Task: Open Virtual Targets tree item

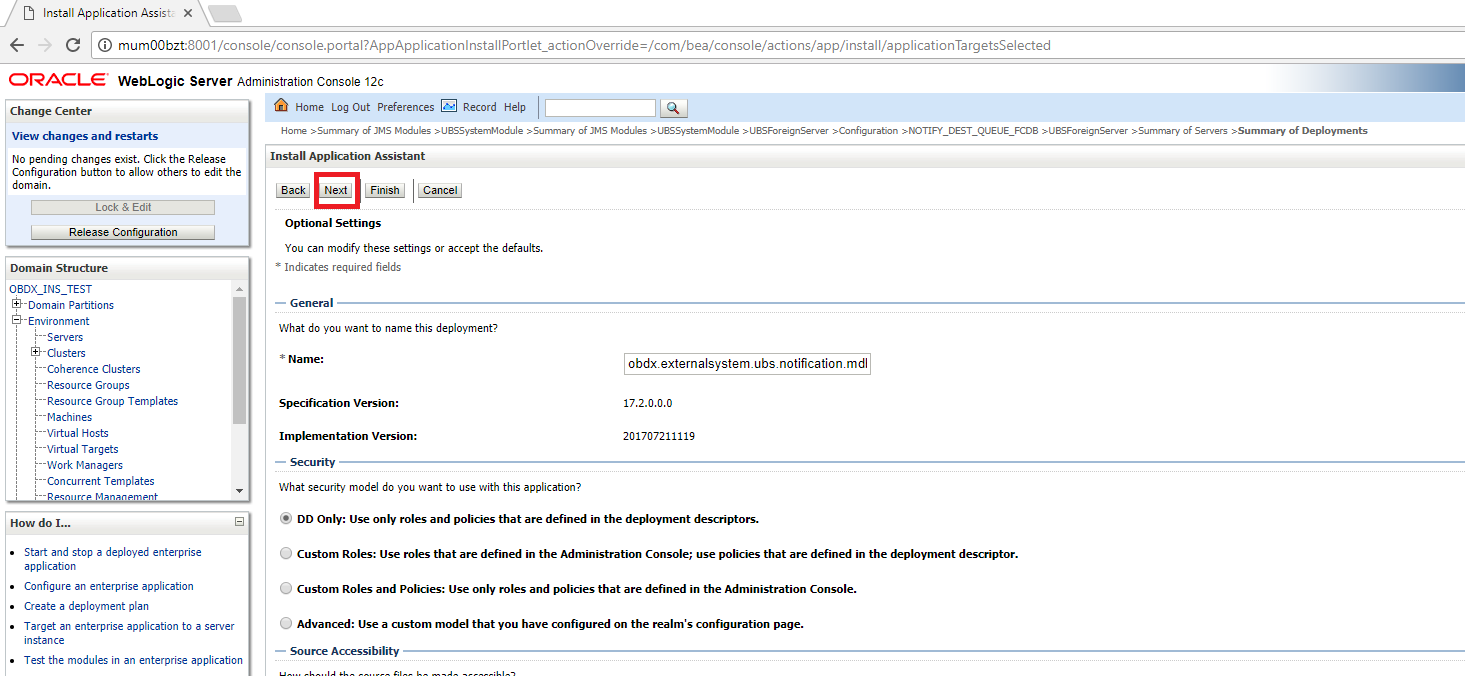Action: coord(82,449)
